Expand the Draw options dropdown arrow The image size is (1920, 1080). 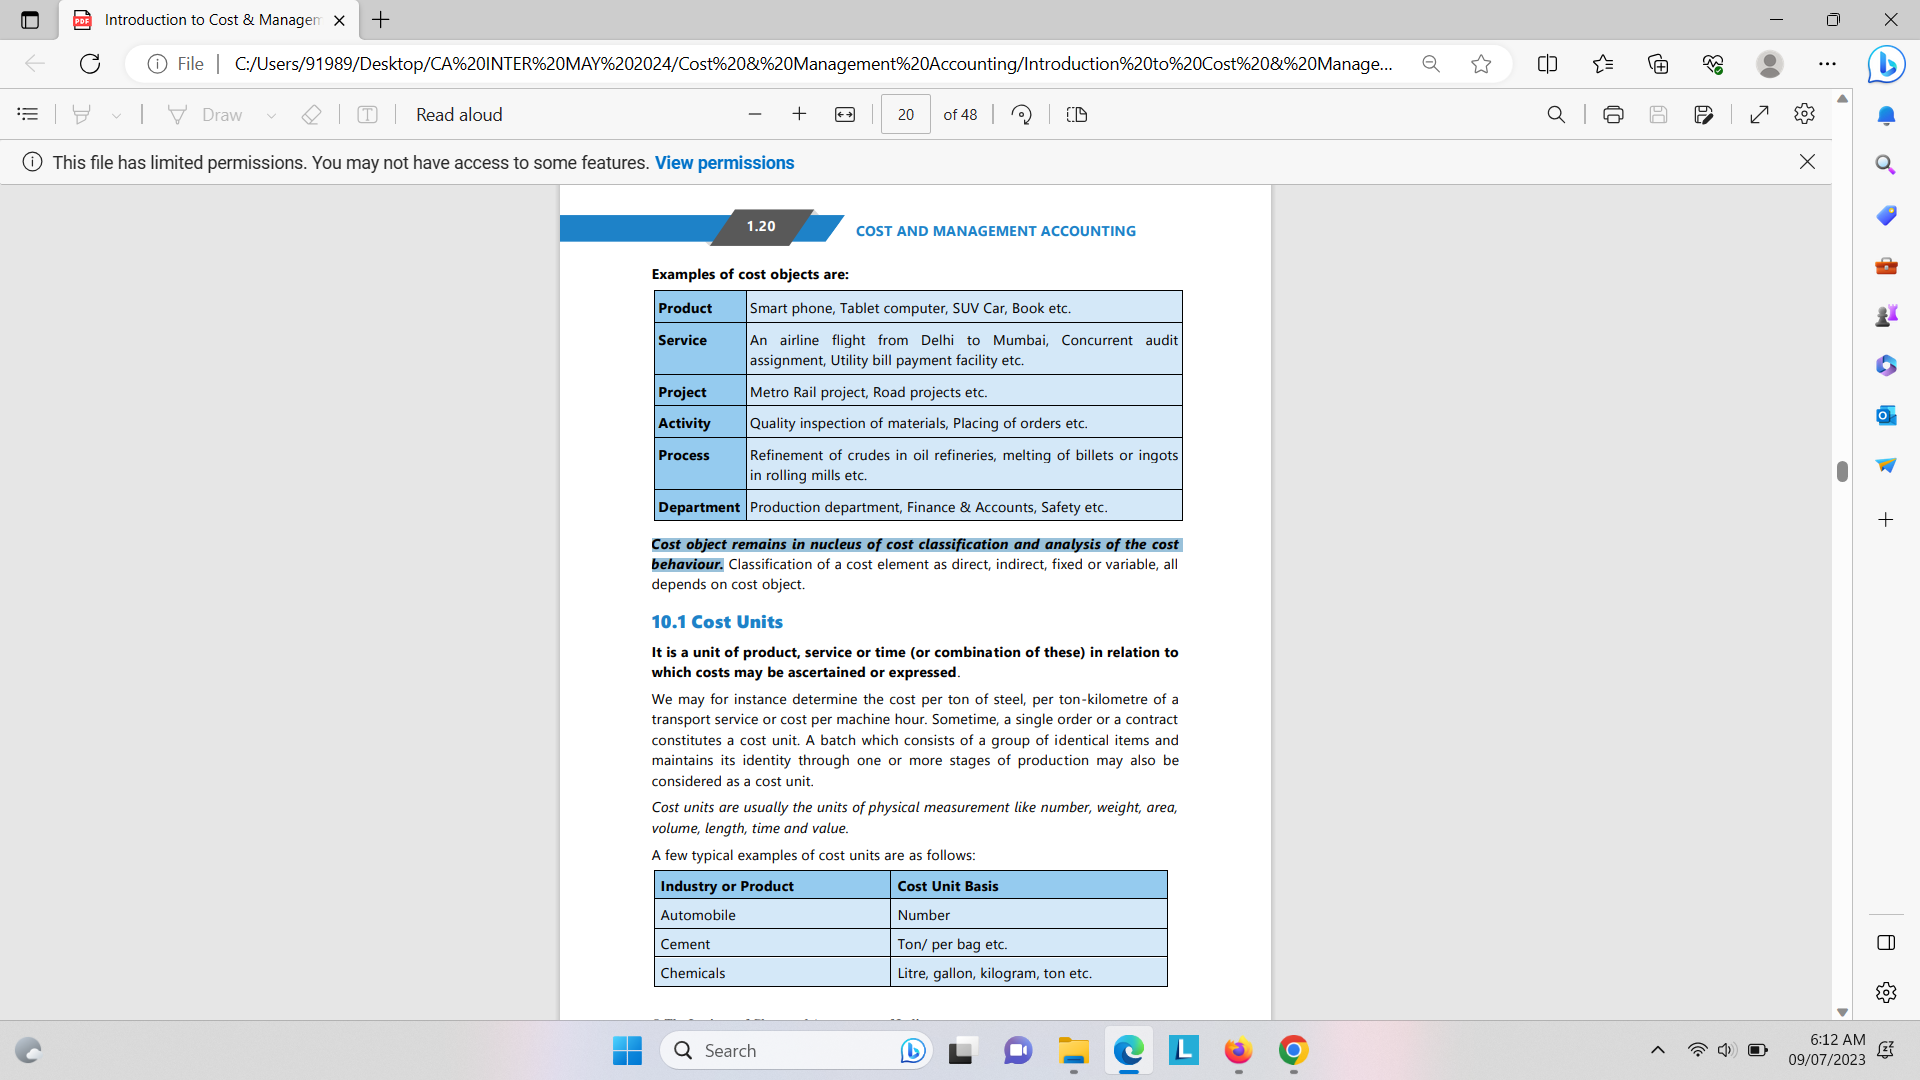(x=271, y=115)
